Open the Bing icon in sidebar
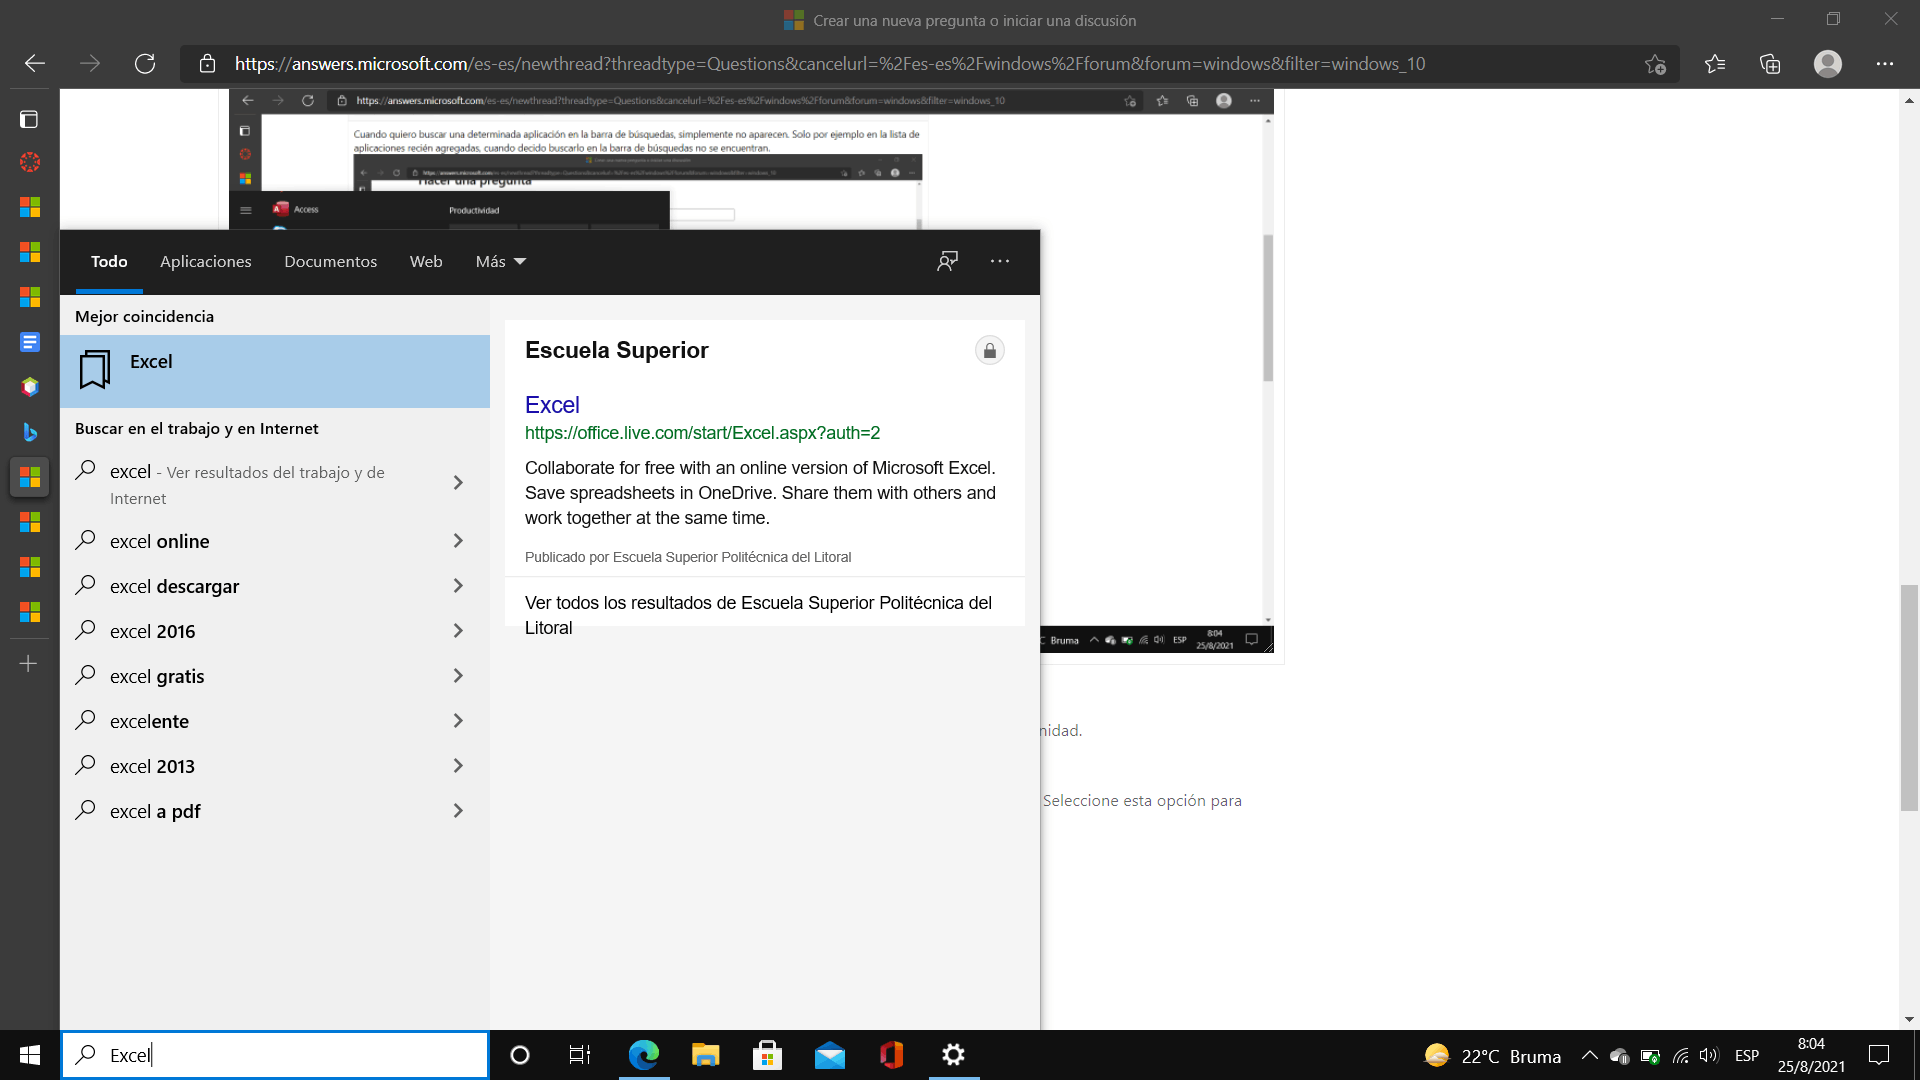This screenshot has height=1080, width=1920. [x=29, y=432]
